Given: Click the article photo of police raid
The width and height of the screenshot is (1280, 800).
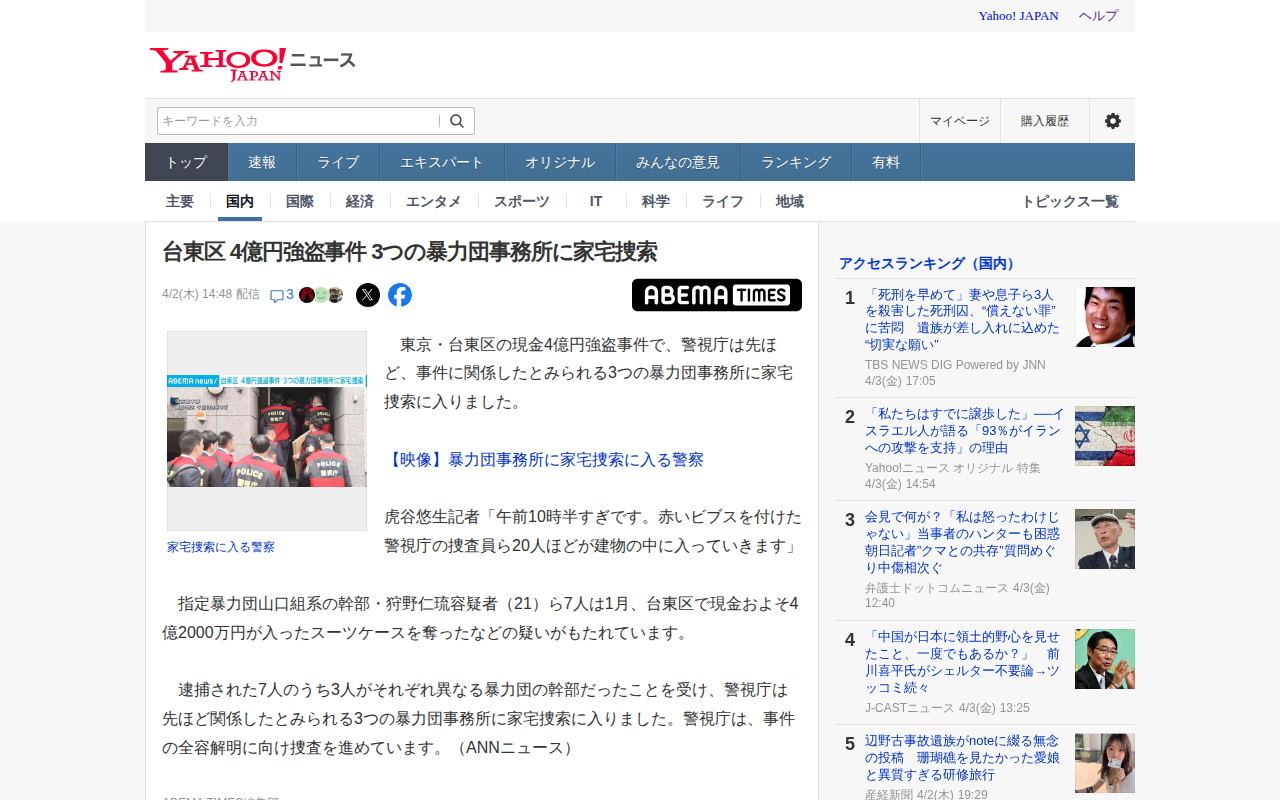Looking at the screenshot, I should tap(267, 431).
